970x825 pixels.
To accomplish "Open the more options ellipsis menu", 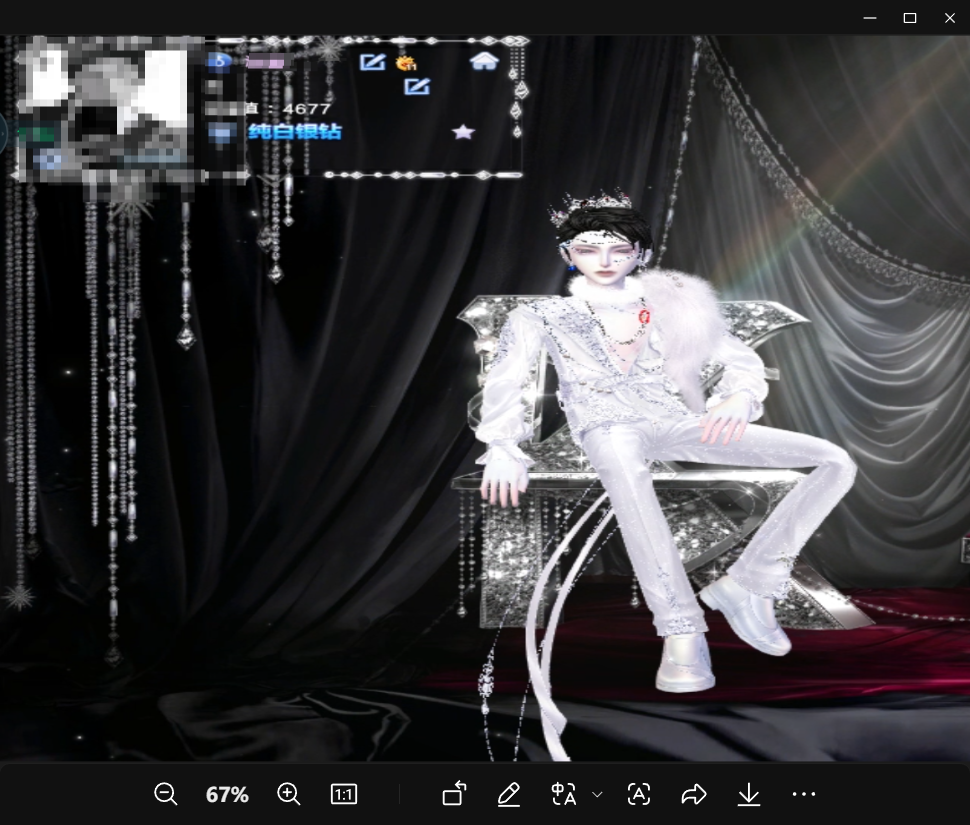I will [x=804, y=794].
